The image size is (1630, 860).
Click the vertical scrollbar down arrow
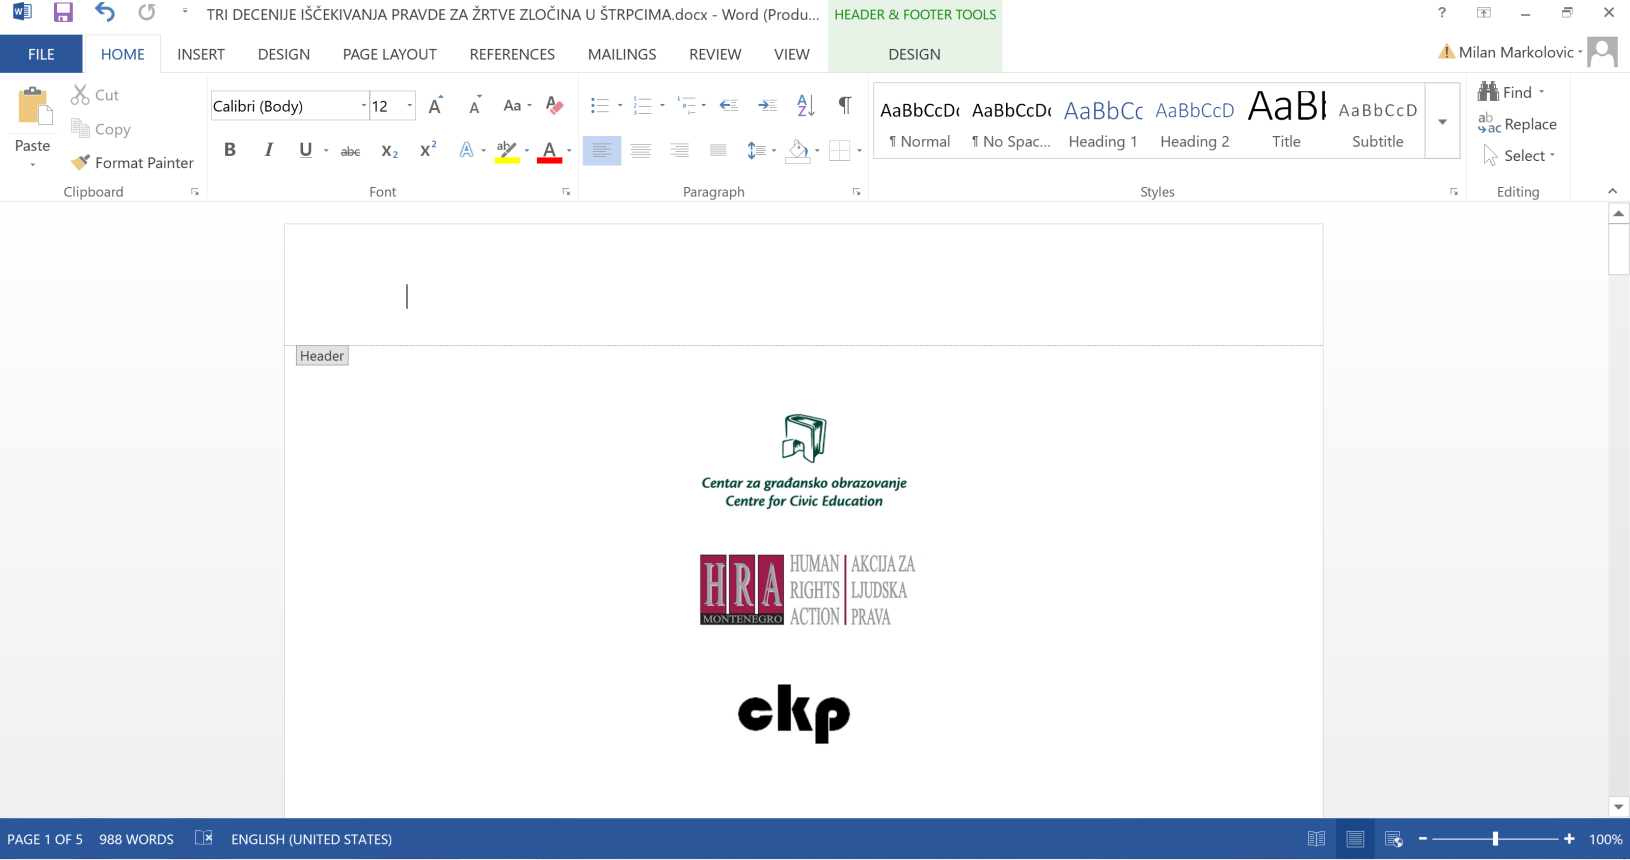1618,807
